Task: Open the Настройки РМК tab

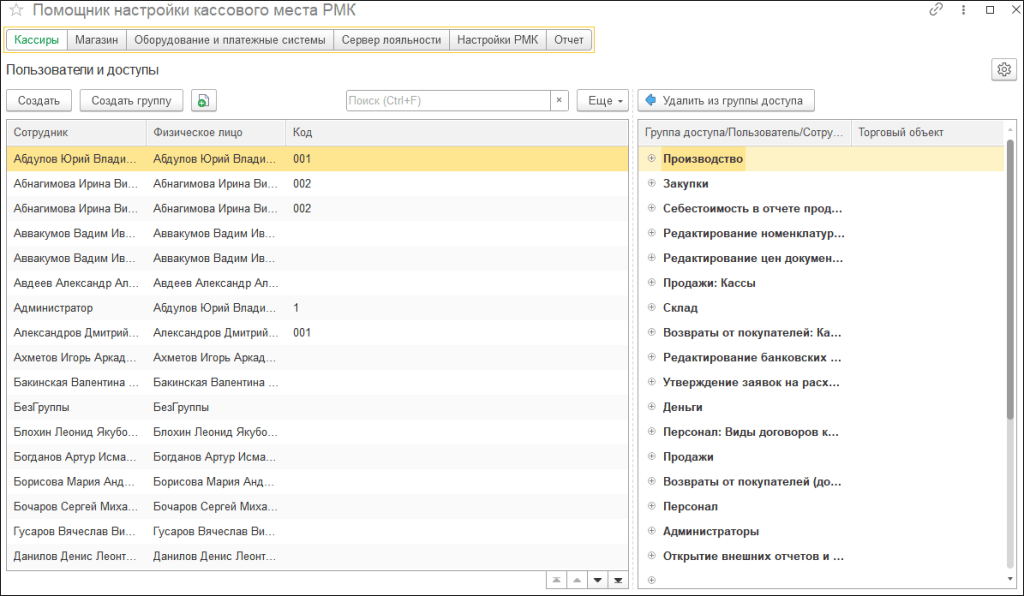Action: (x=498, y=40)
